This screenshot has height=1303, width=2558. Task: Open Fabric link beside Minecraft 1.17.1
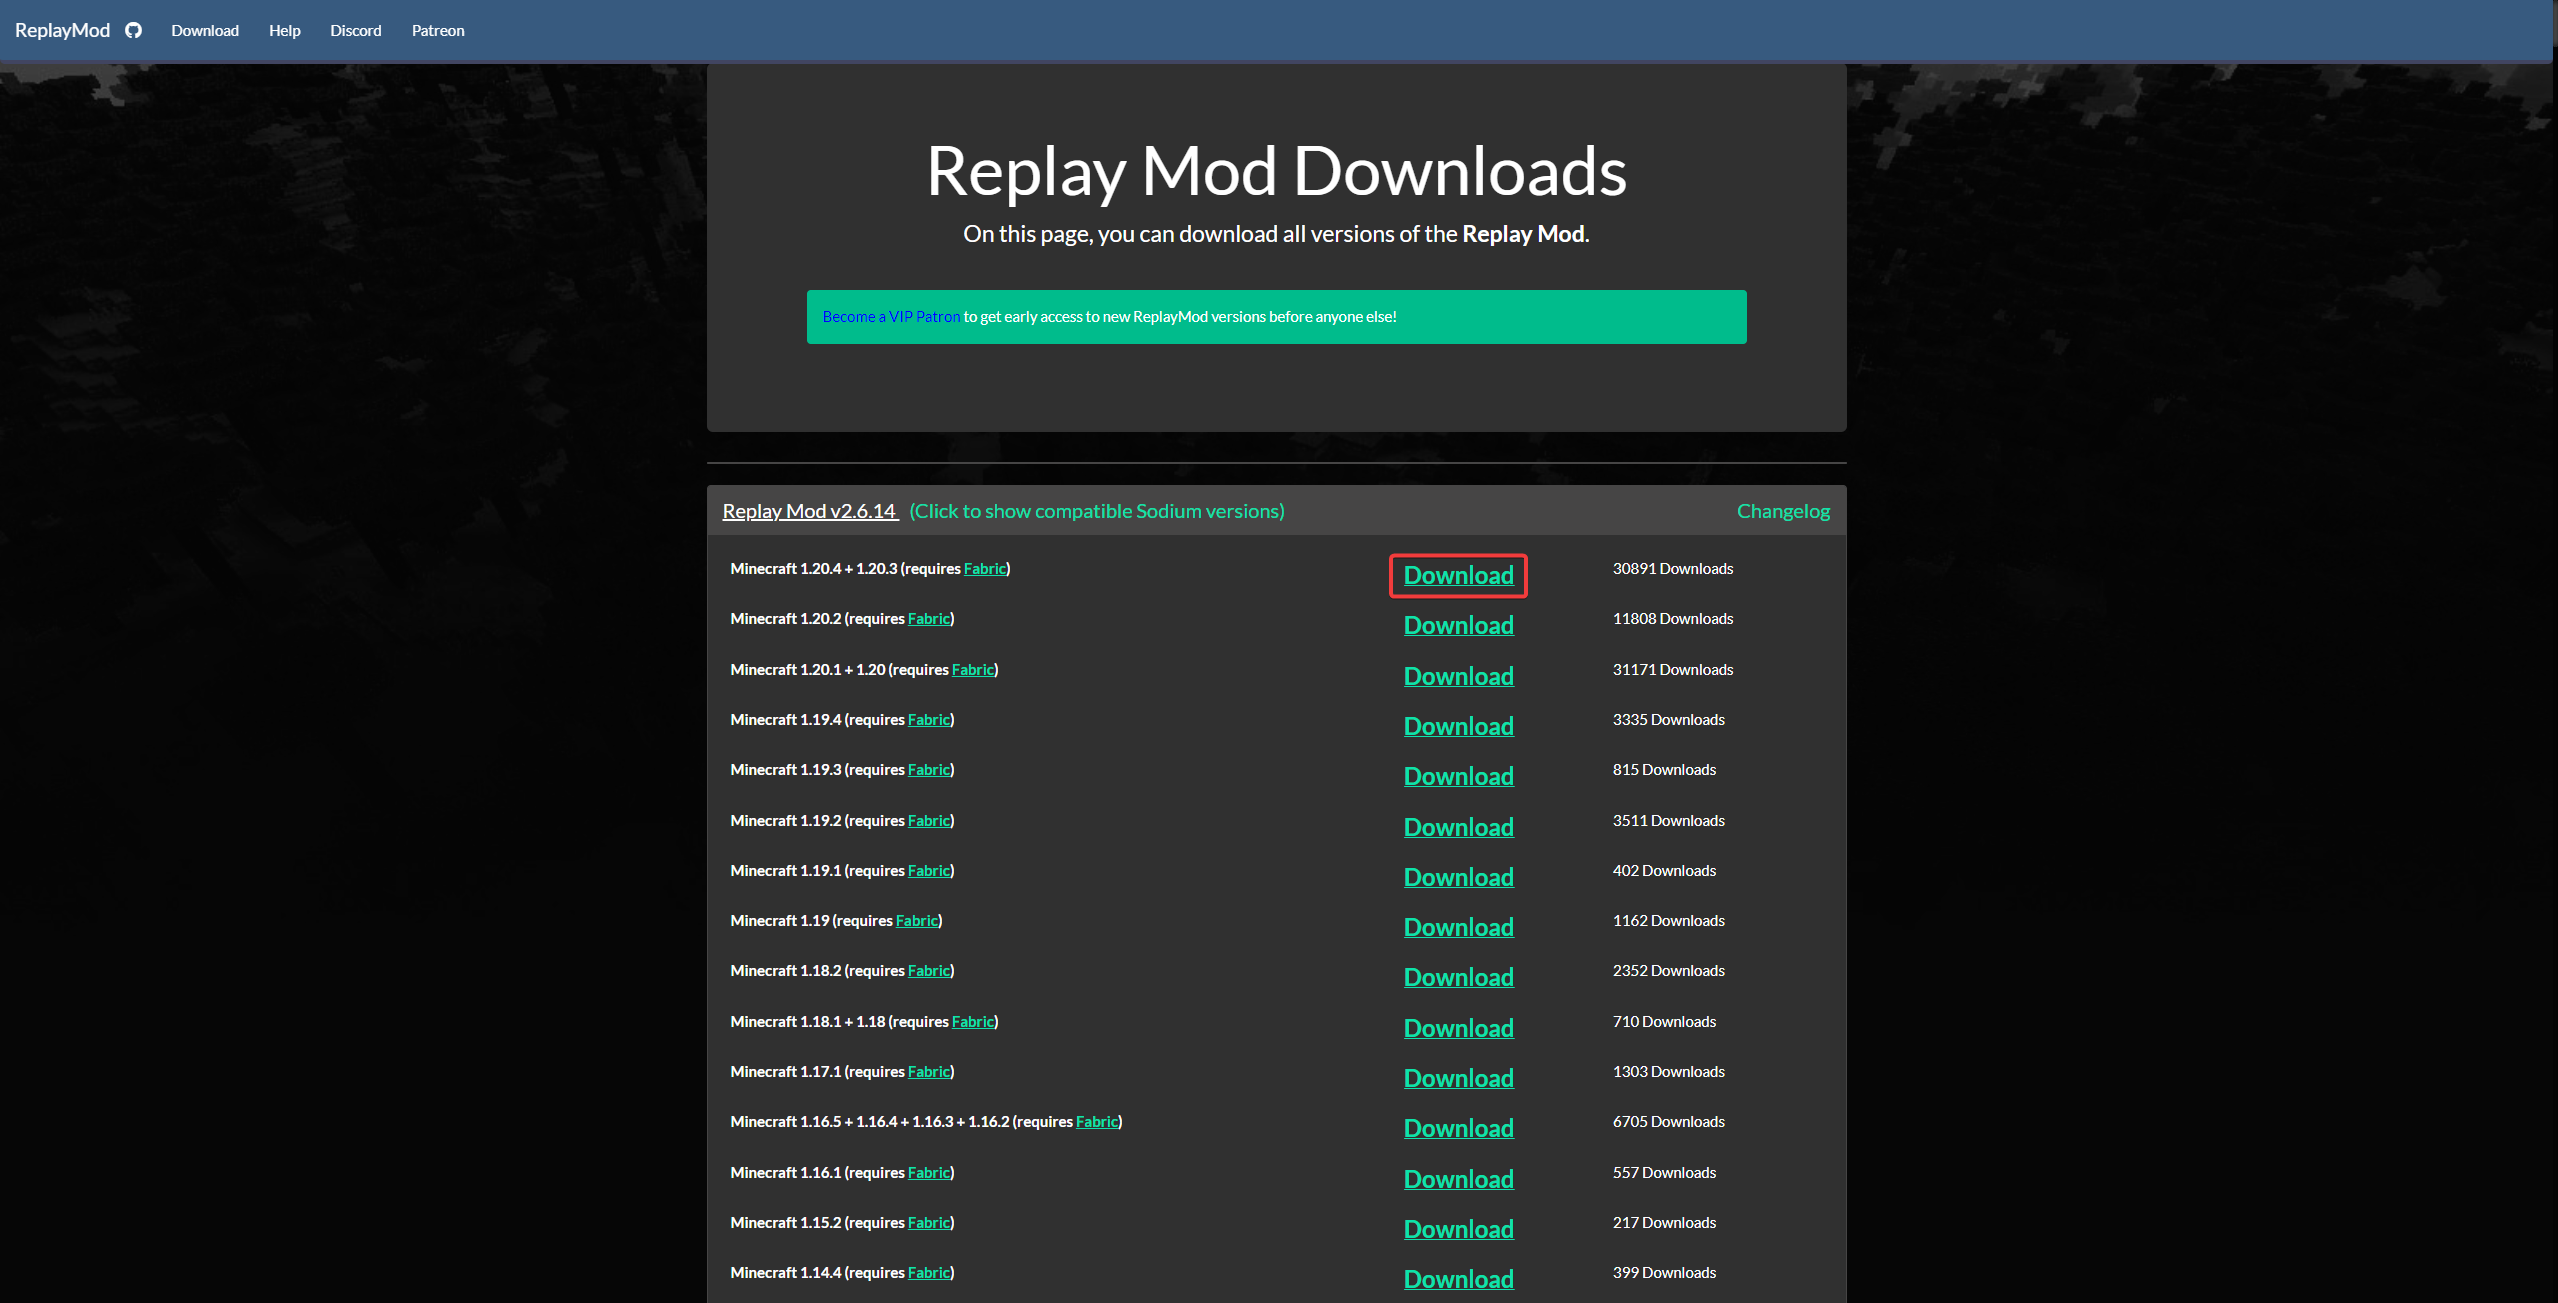tap(928, 1071)
